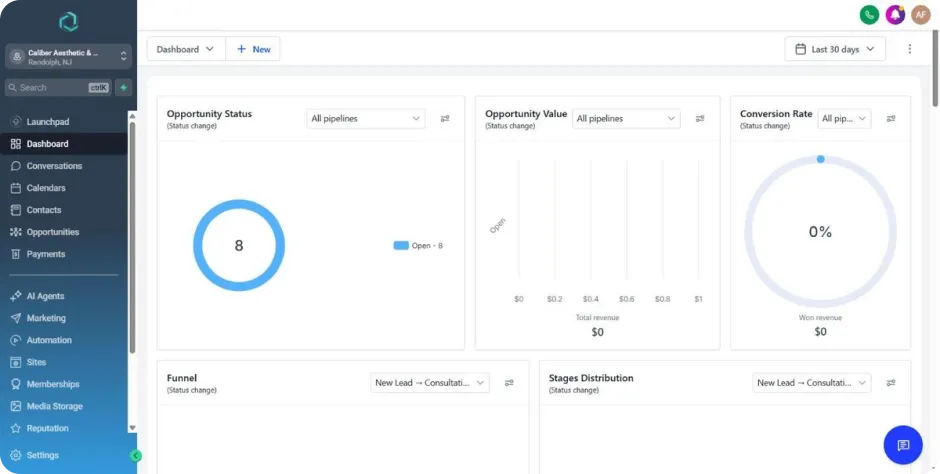Click the Conversations chat bubble icon

(16, 166)
